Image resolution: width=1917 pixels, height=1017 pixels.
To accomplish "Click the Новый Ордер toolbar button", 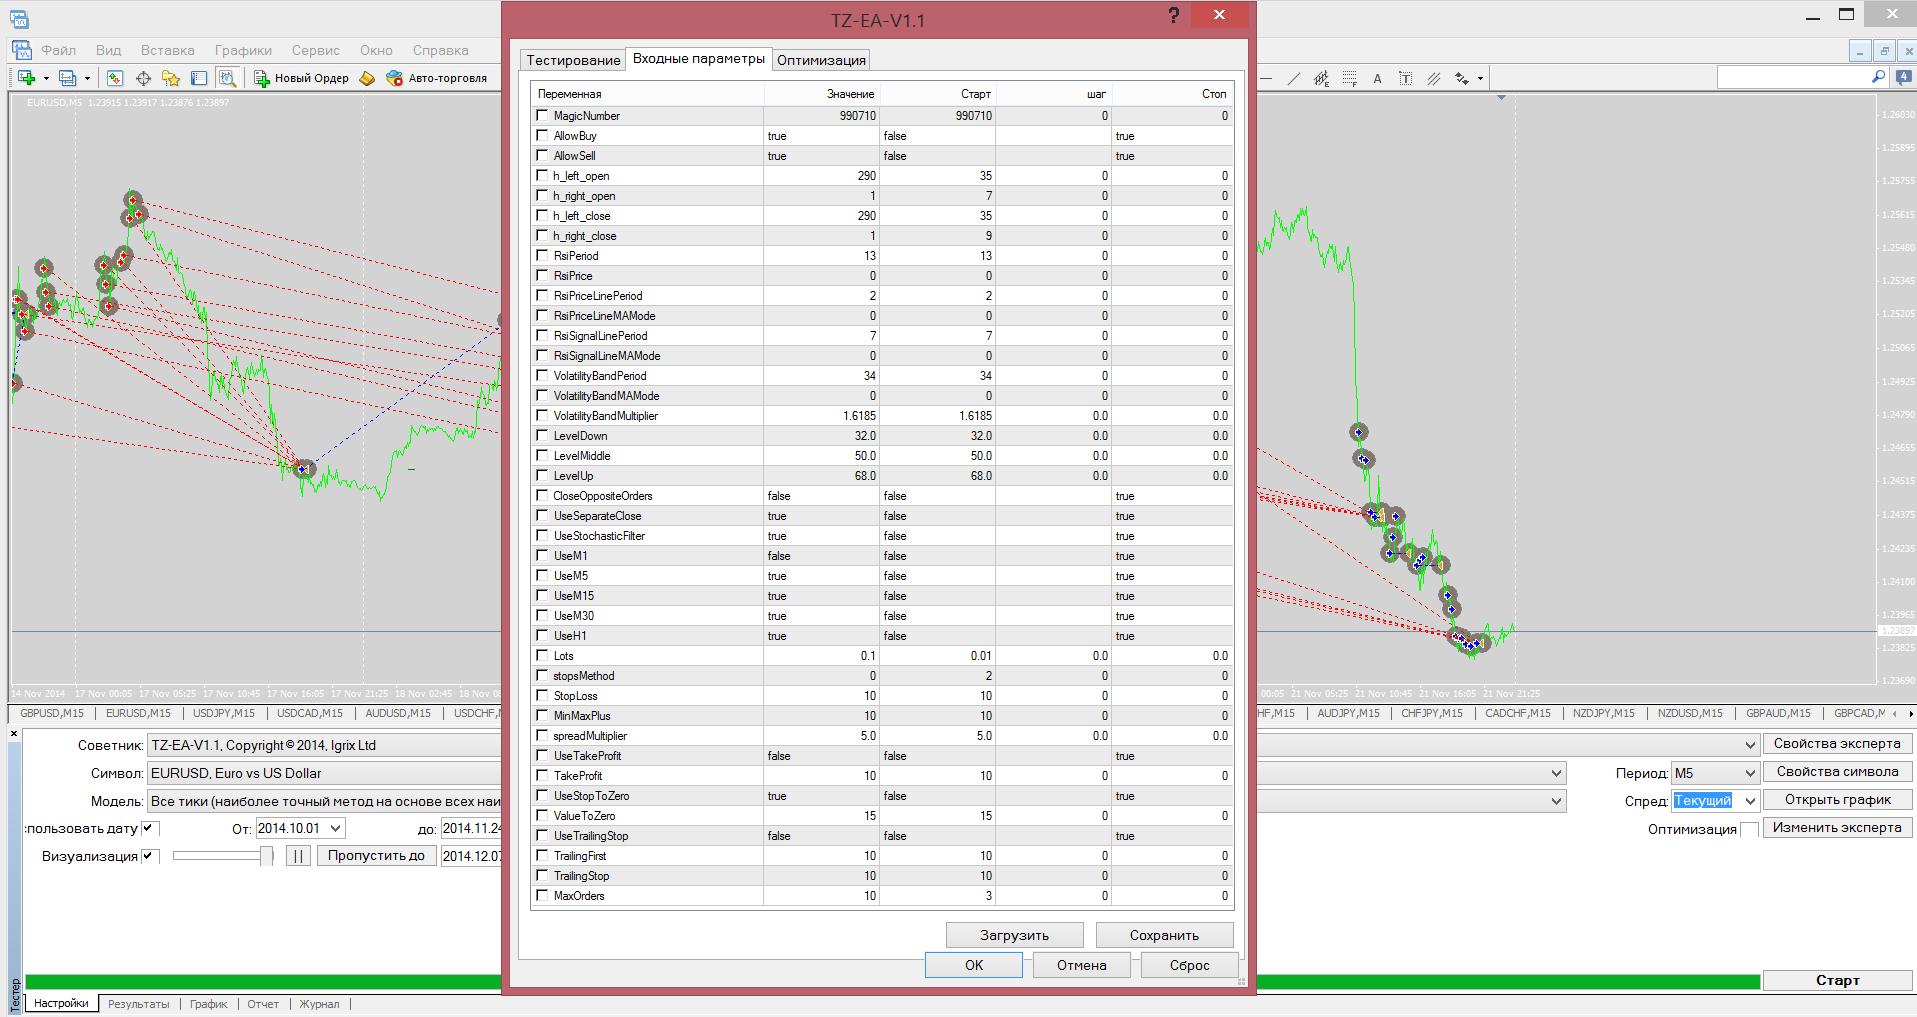I will click(x=301, y=78).
